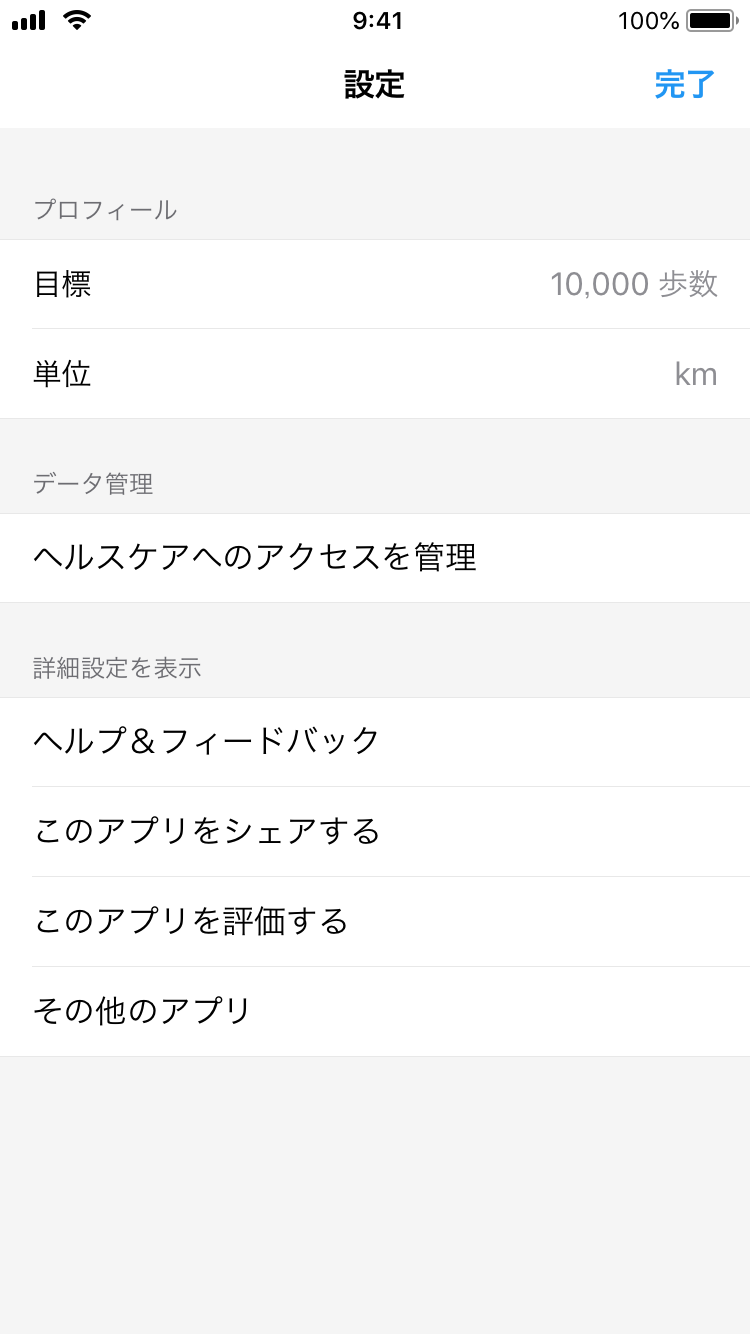Tap the 100% battery percentage

[648, 20]
